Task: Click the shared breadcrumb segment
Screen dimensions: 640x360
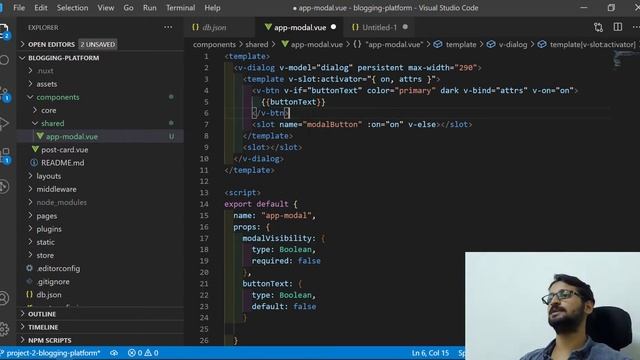Action: click(x=257, y=44)
